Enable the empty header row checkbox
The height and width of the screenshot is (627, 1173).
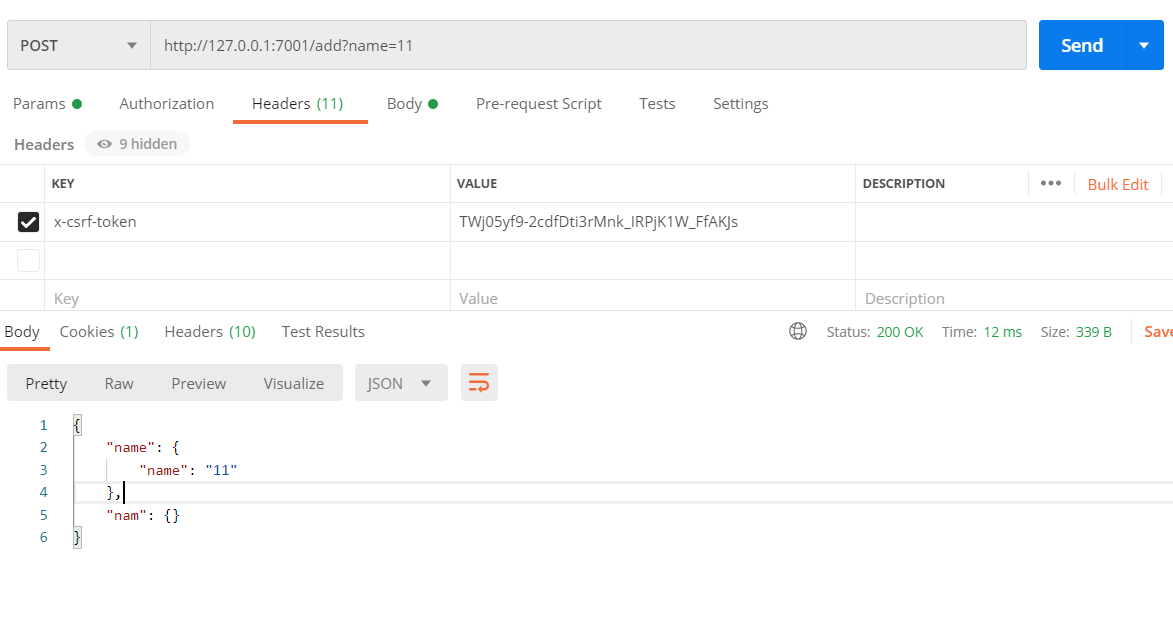pyautogui.click(x=28, y=259)
